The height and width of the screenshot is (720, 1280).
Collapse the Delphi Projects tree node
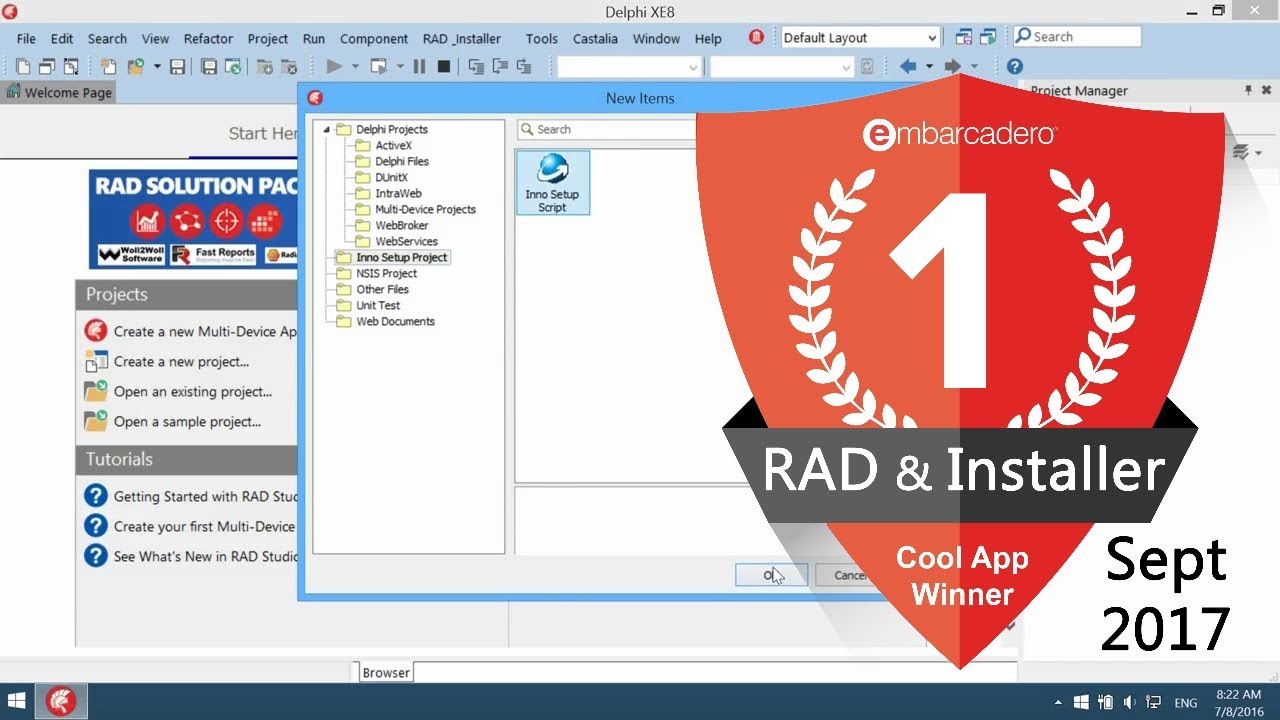[326, 129]
